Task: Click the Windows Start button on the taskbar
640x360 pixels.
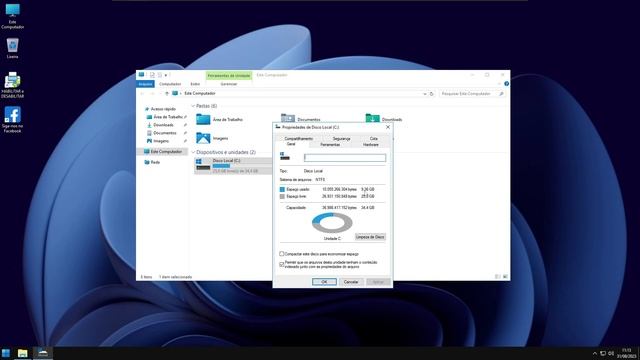Action: 6,353
